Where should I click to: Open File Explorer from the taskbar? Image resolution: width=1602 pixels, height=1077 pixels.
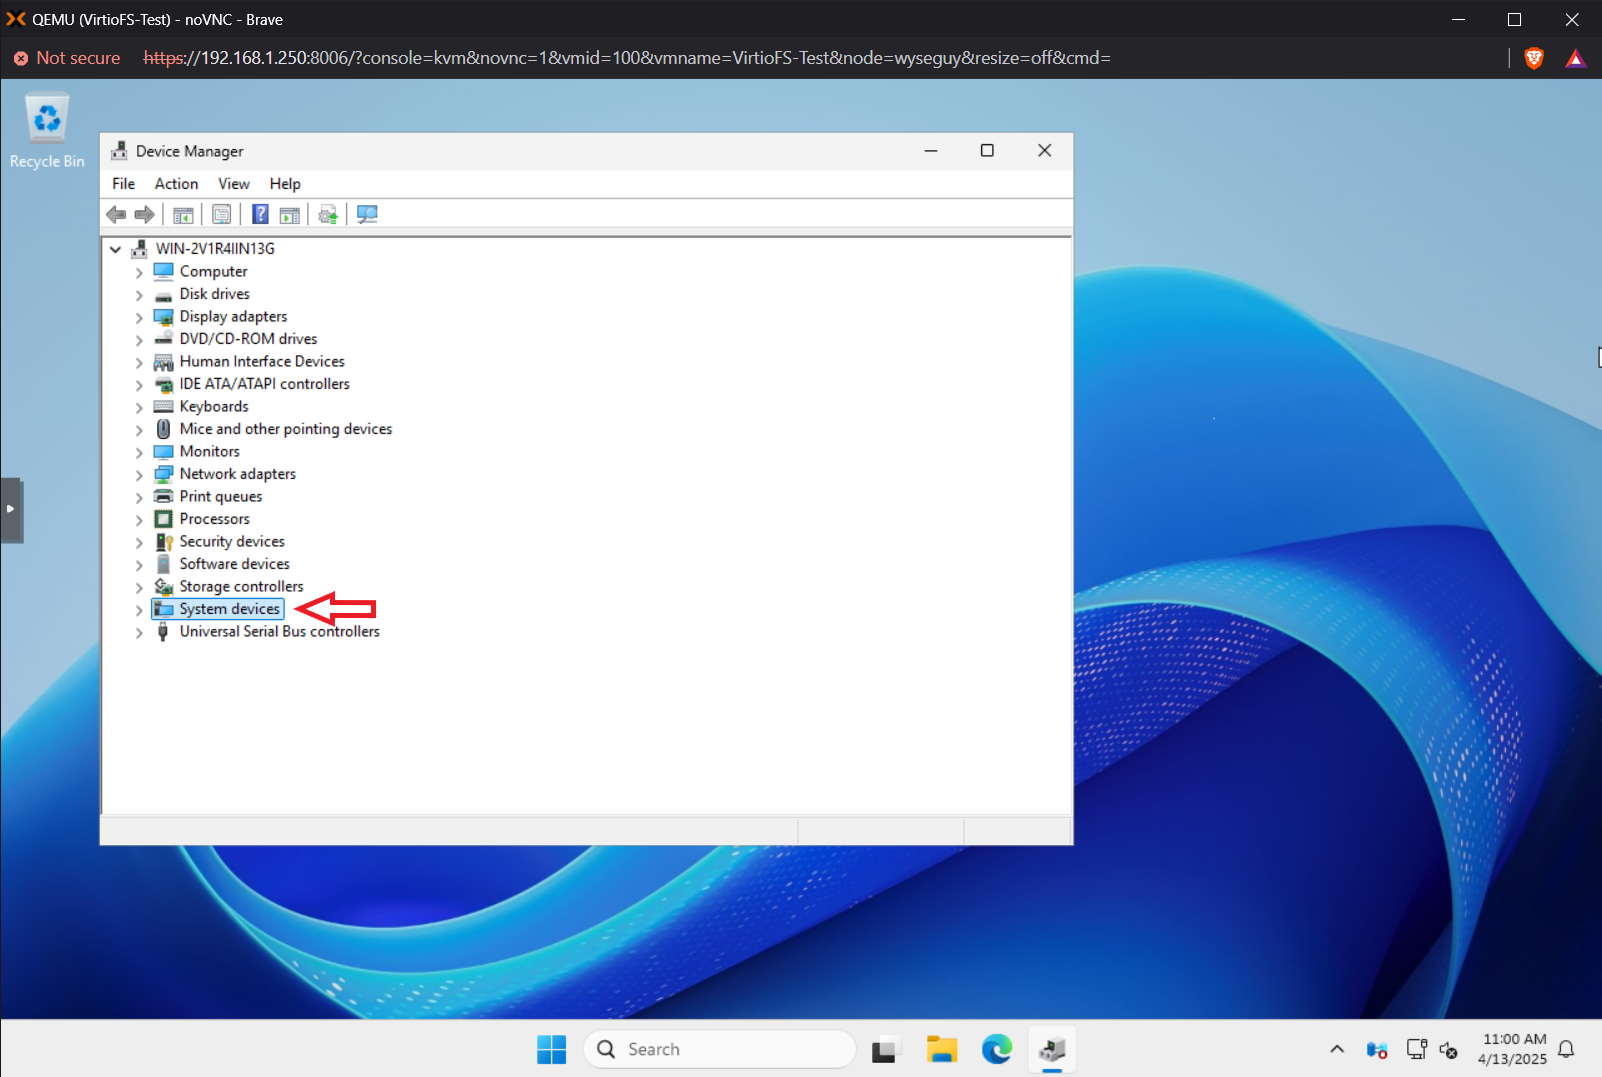[x=941, y=1049]
